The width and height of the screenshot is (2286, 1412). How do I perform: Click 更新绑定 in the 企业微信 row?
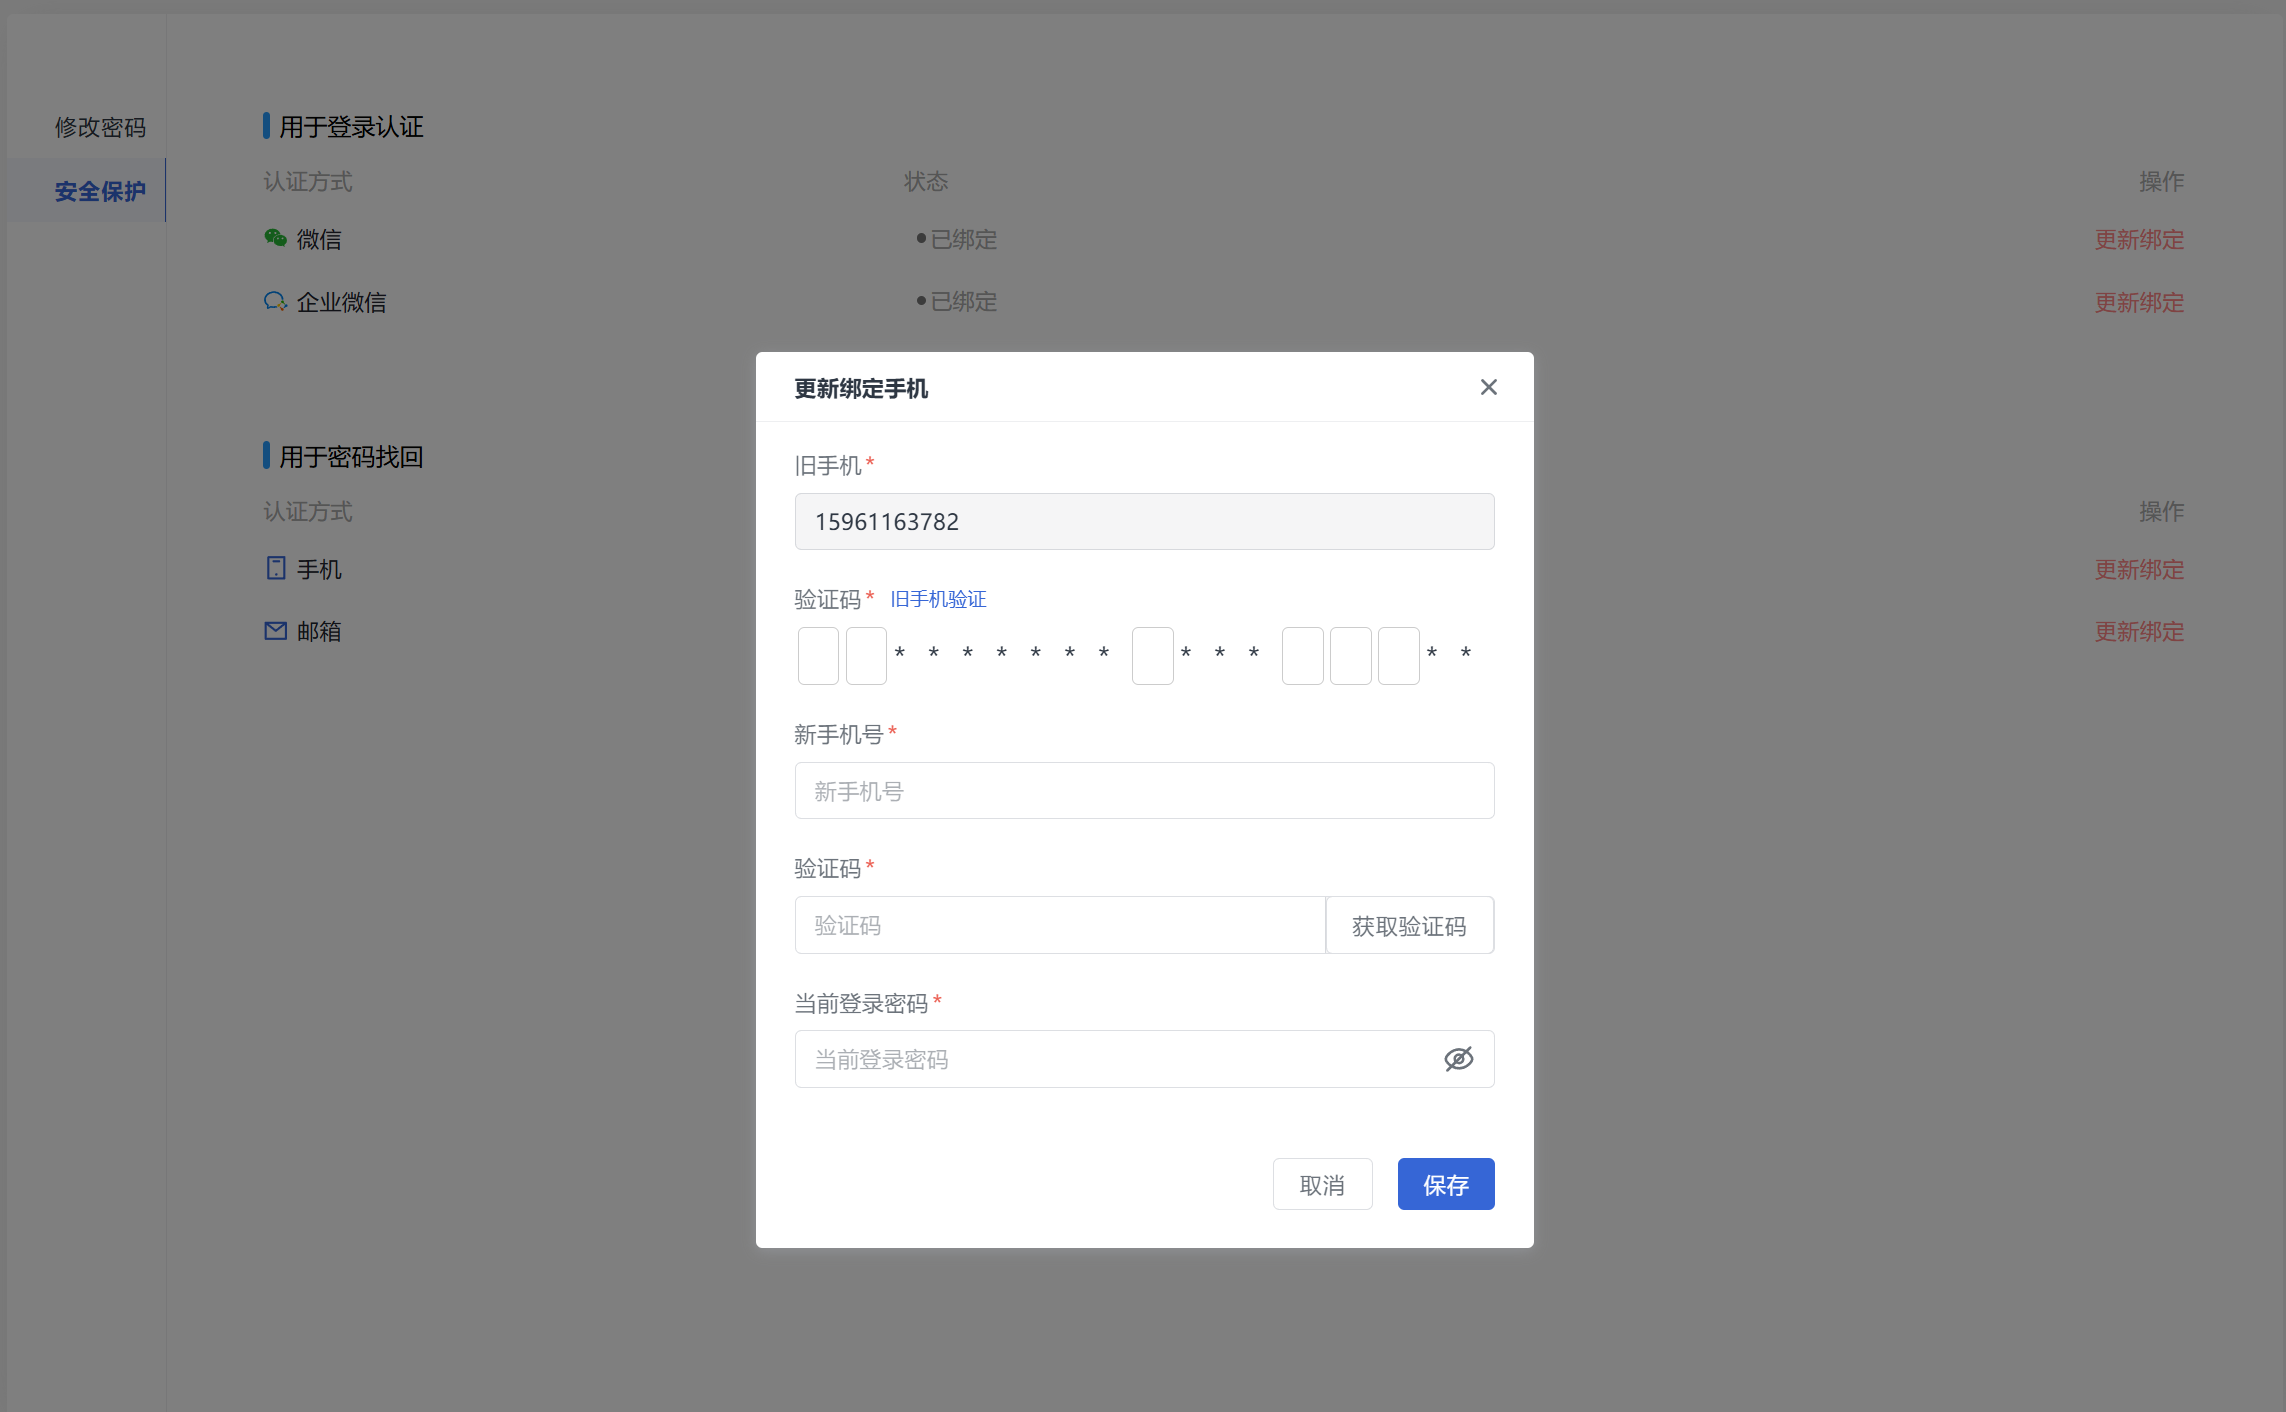(x=2139, y=302)
